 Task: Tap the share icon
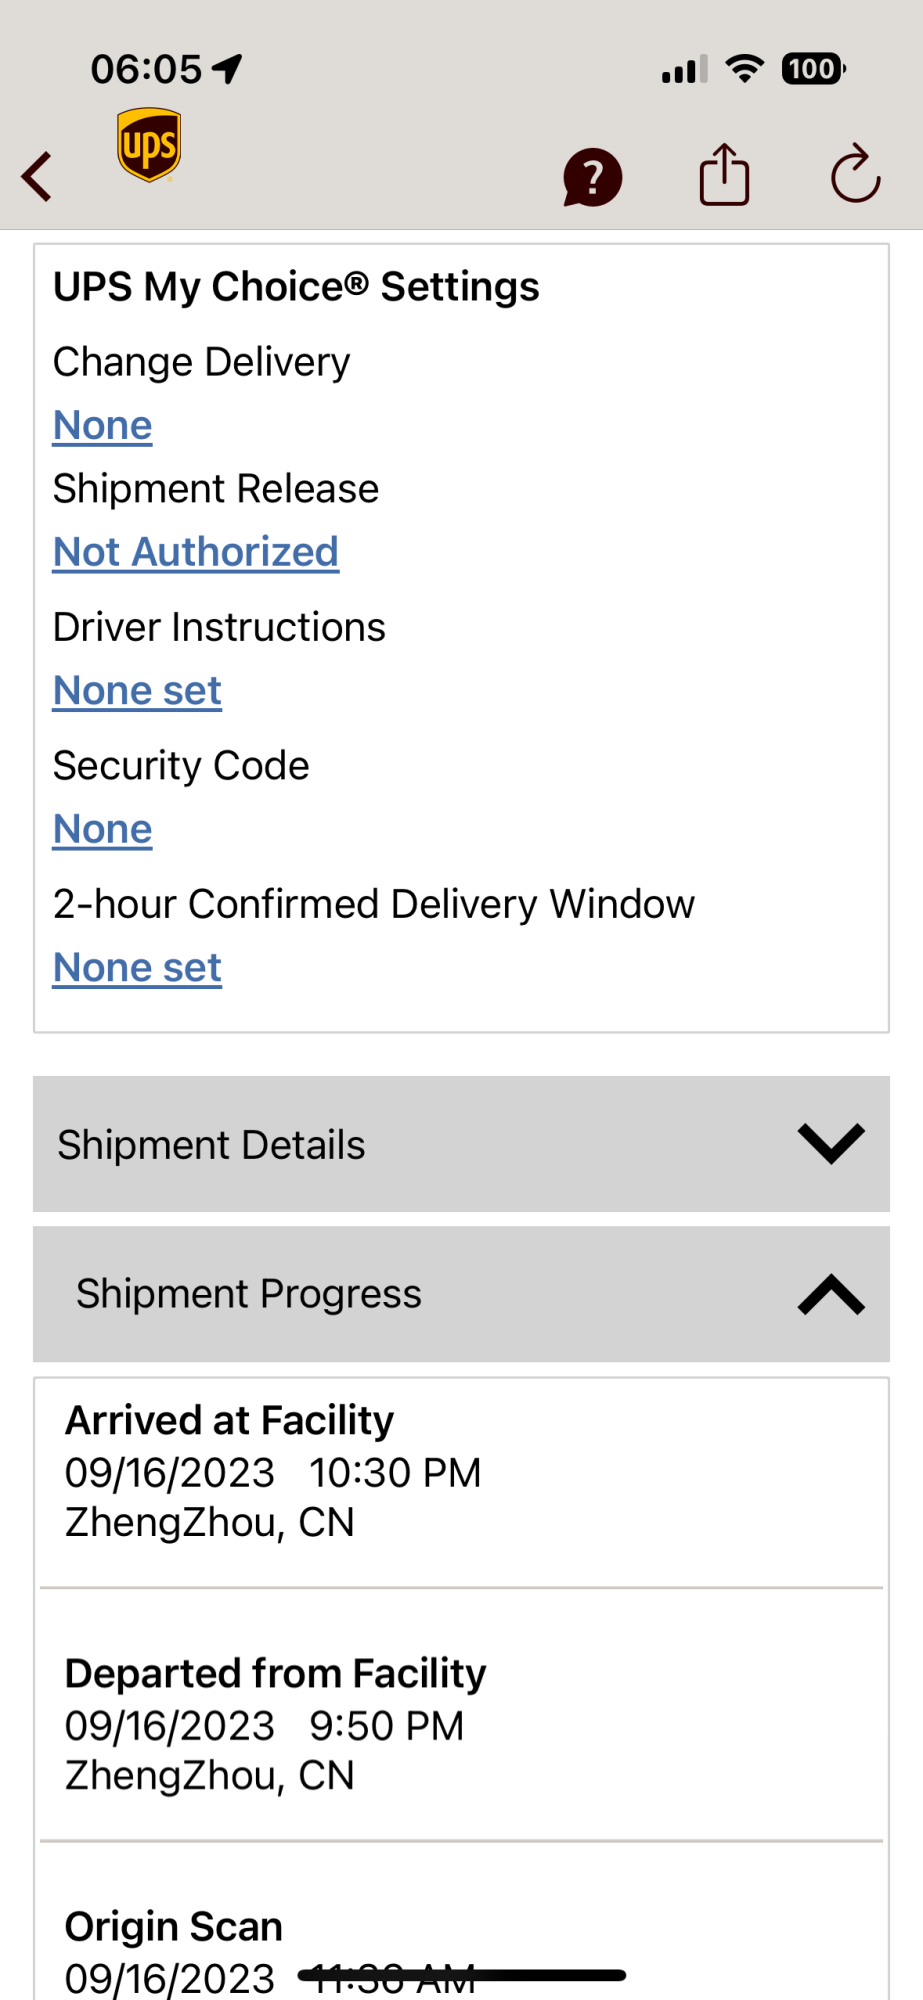(x=724, y=175)
